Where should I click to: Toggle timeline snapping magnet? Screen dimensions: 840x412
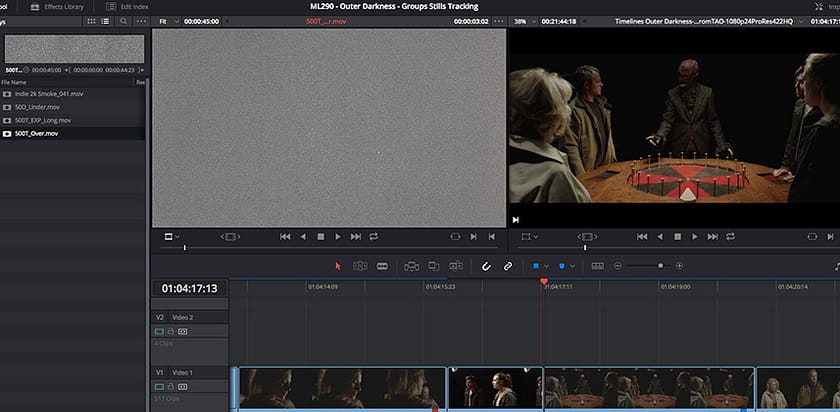[486, 266]
